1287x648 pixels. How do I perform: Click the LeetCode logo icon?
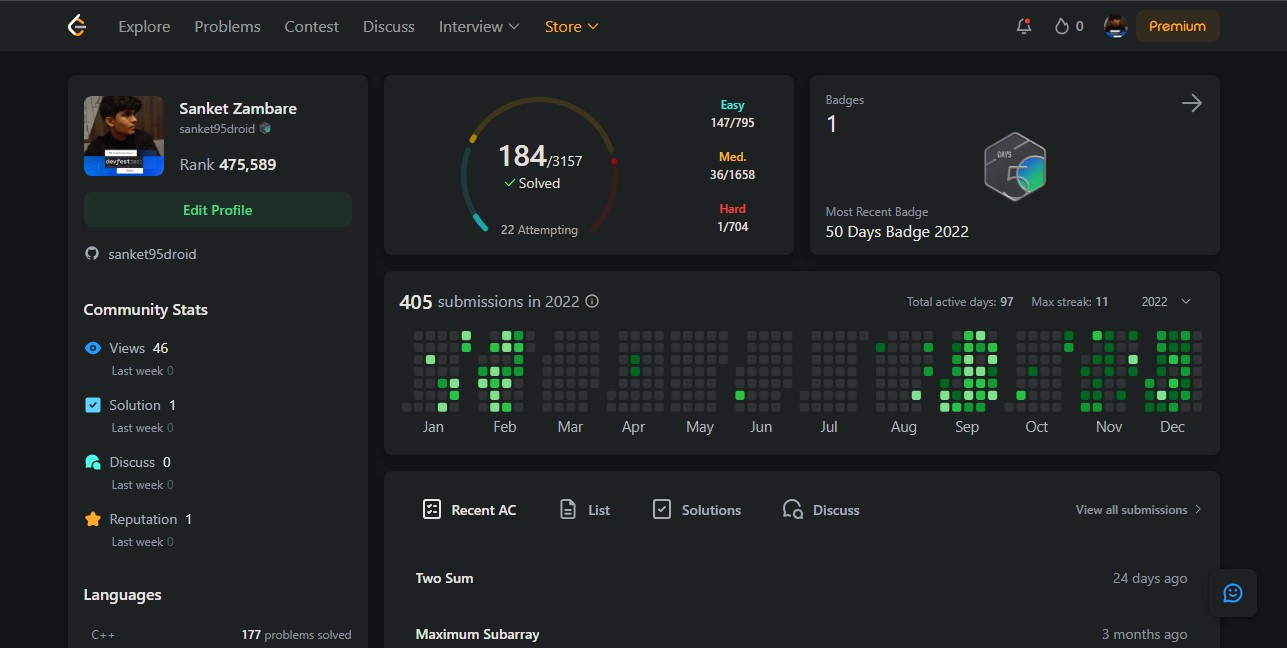pos(76,26)
